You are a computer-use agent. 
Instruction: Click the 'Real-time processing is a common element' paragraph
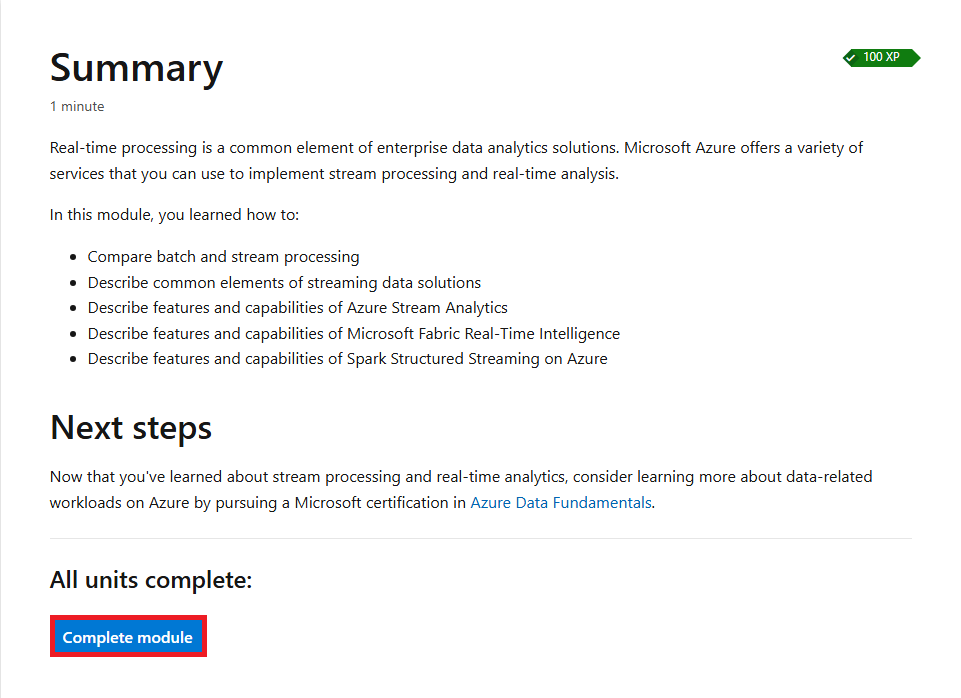coord(456,161)
